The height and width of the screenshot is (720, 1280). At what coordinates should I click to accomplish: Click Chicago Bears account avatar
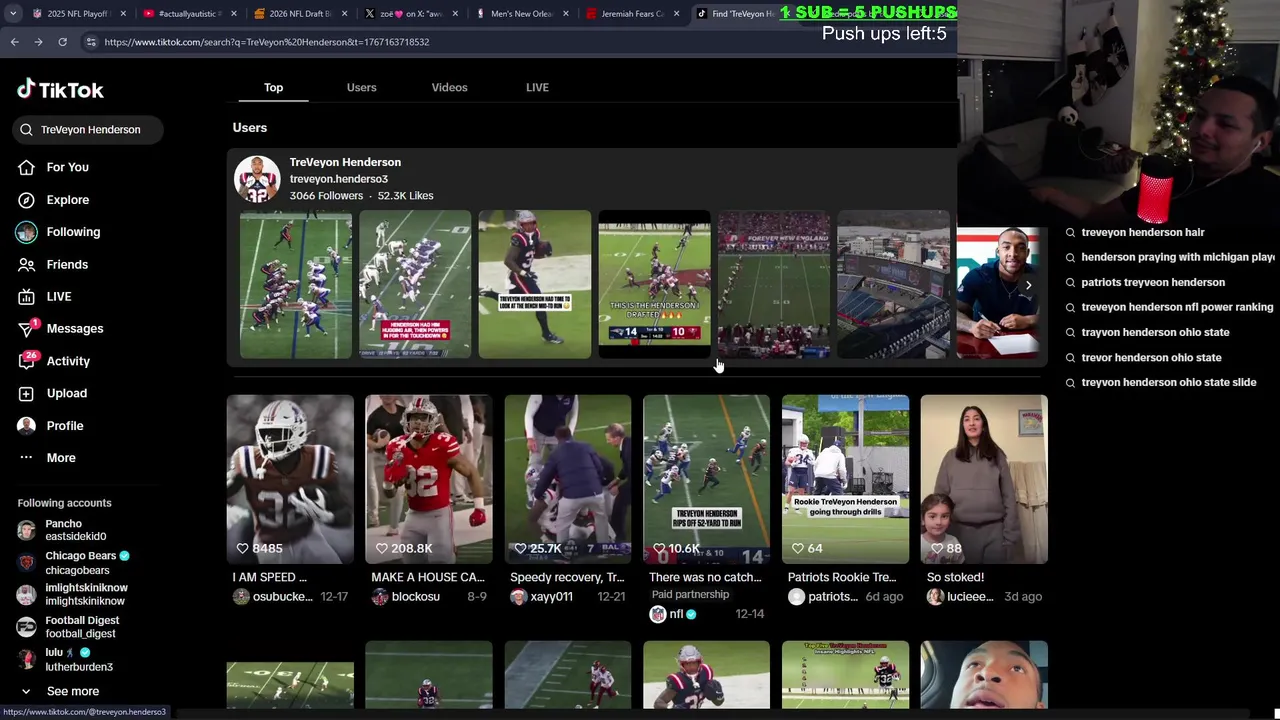point(26,563)
